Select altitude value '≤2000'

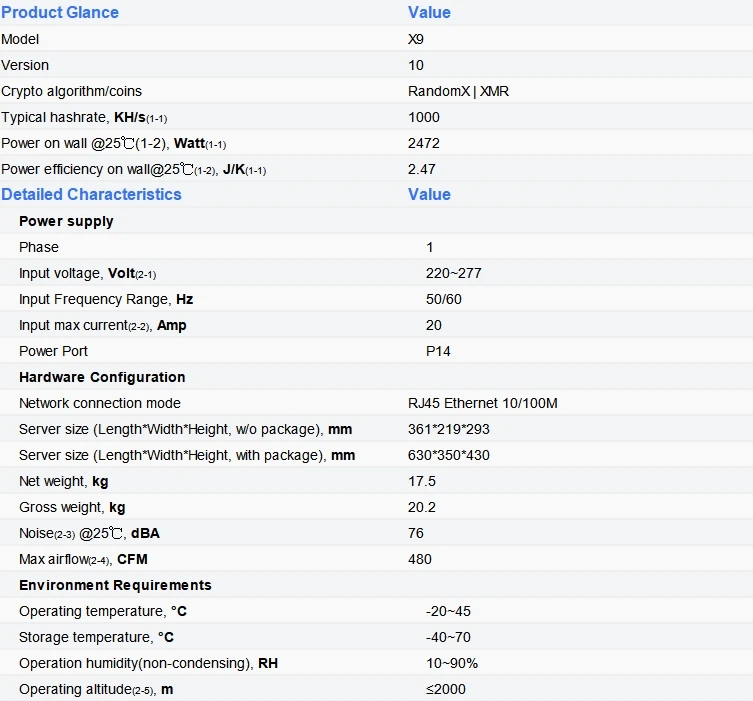(446, 689)
